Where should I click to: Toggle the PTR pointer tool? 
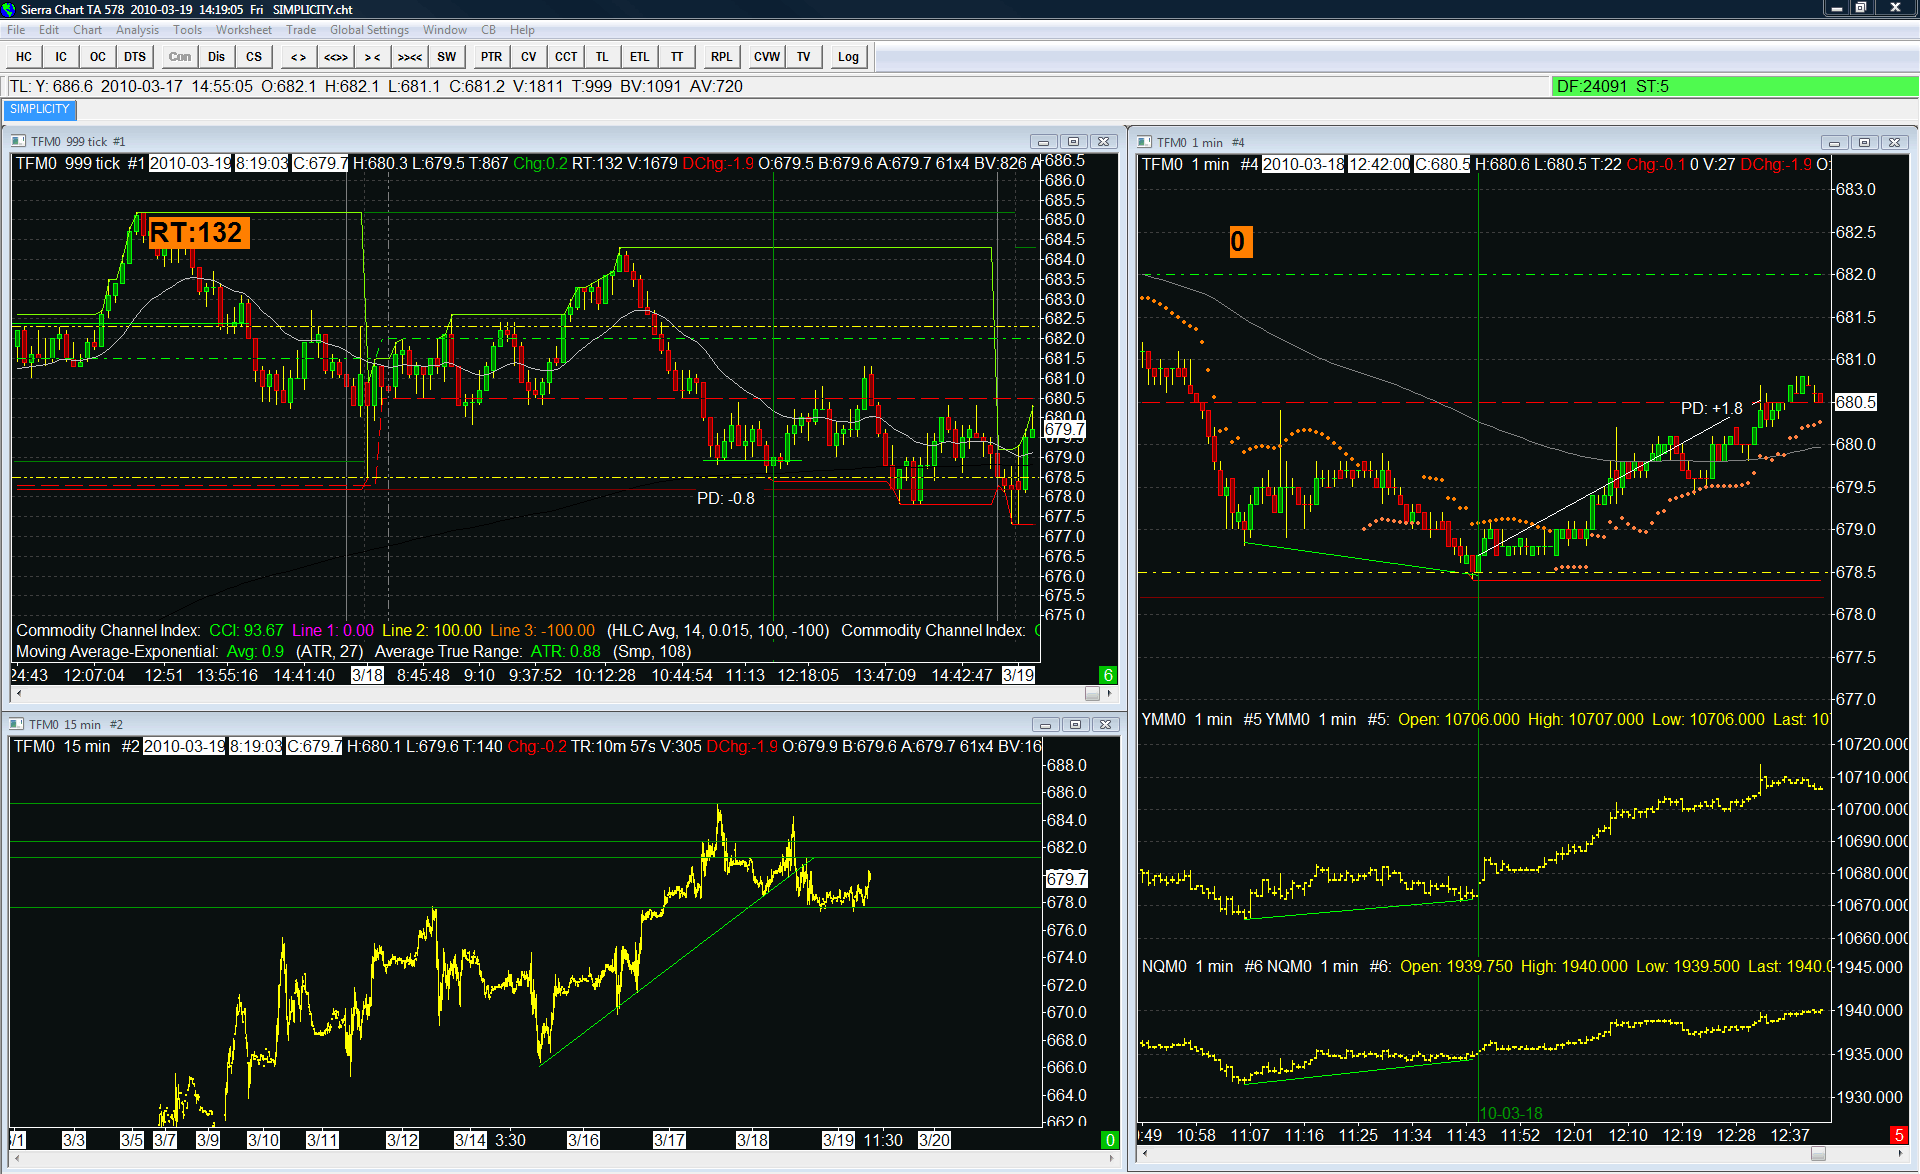pos(491,57)
